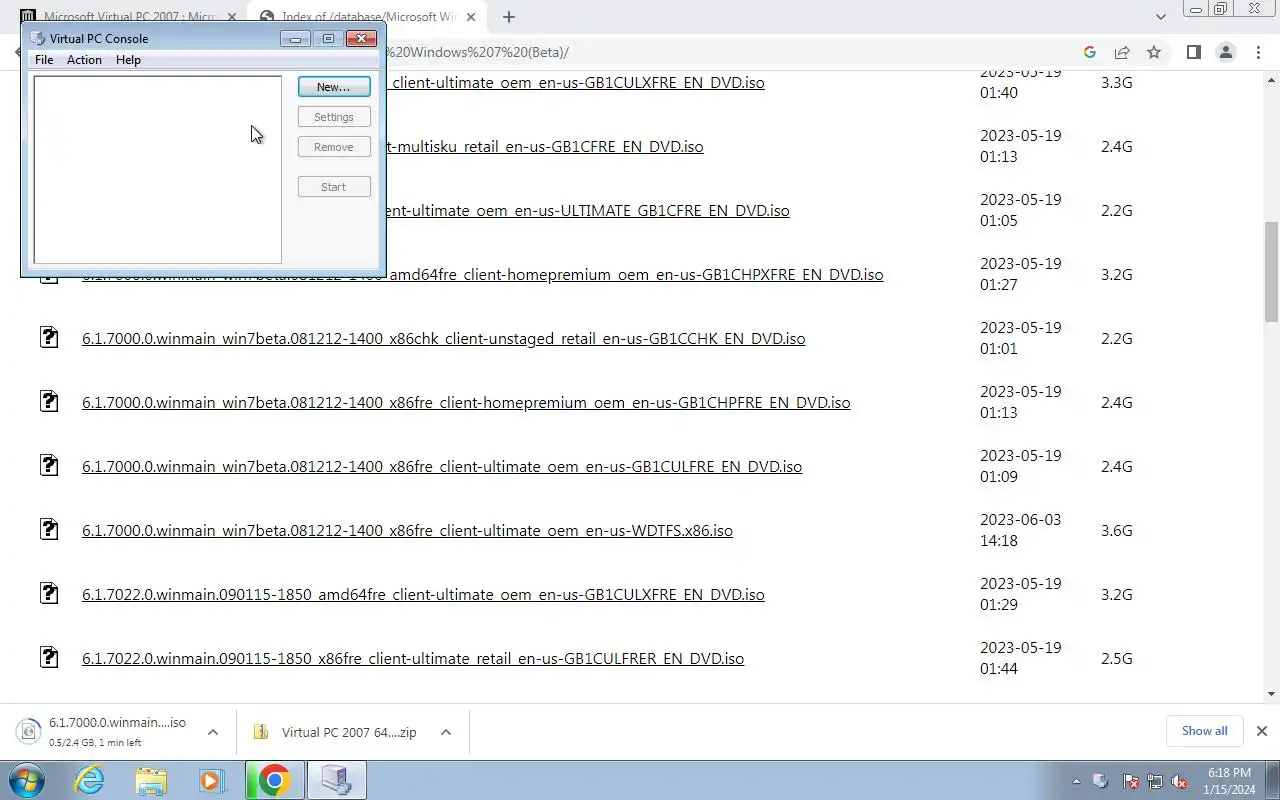Launch Internet Explorer from the taskbar
Screen dimensions: 1280x800
90,780
